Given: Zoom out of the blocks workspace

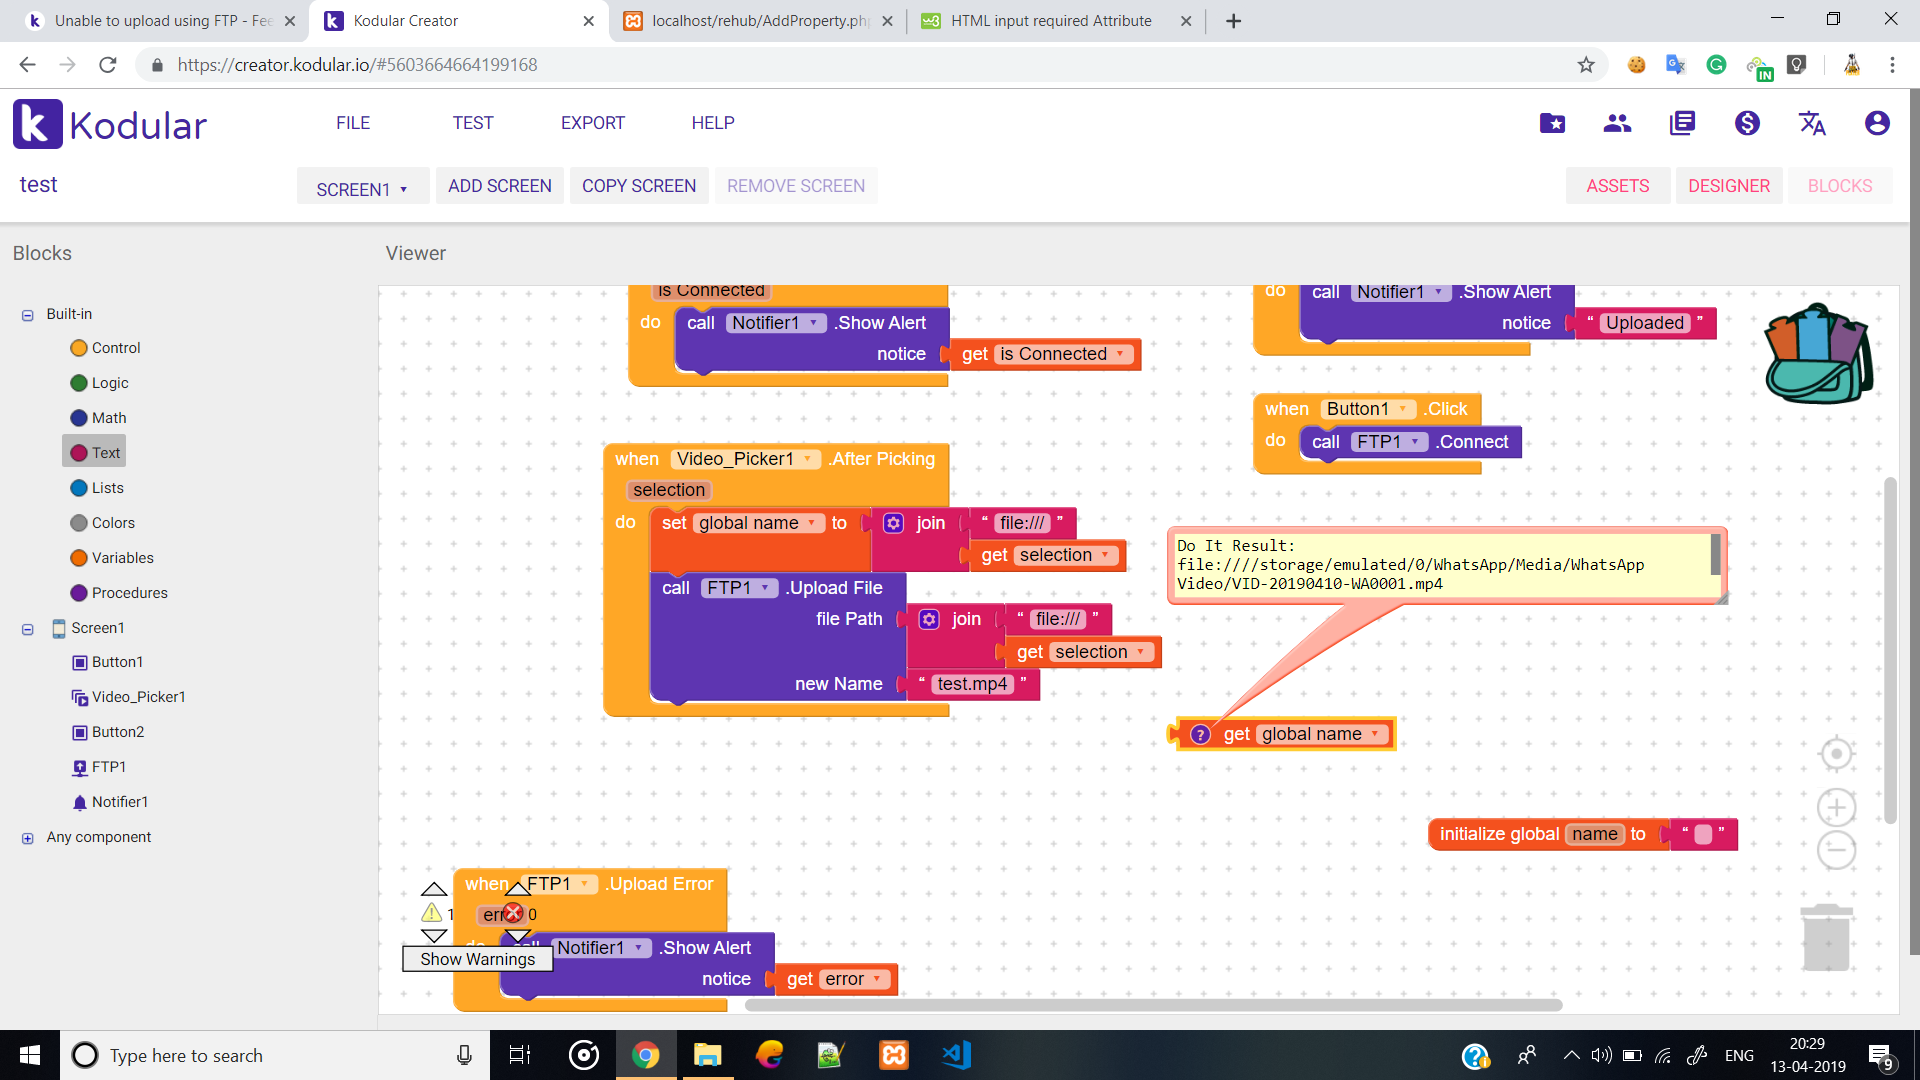Looking at the screenshot, I should 1836,850.
